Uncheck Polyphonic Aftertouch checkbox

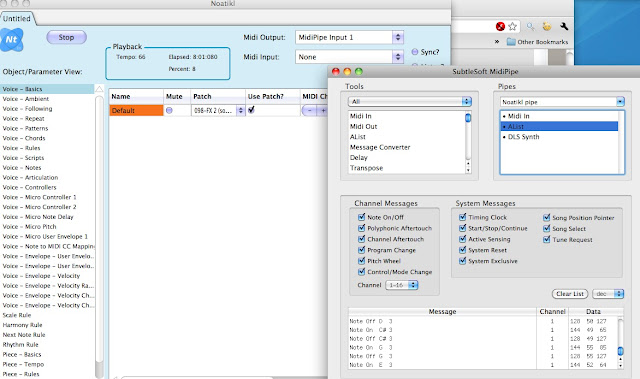361,228
